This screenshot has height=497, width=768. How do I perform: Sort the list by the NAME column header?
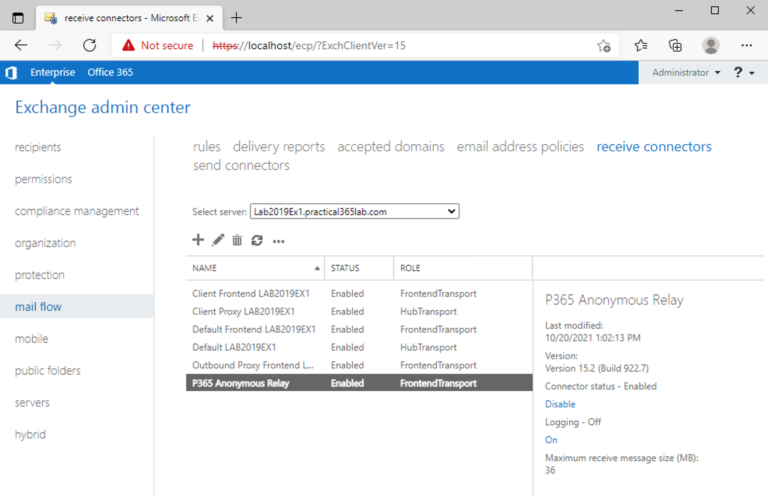[255, 268]
